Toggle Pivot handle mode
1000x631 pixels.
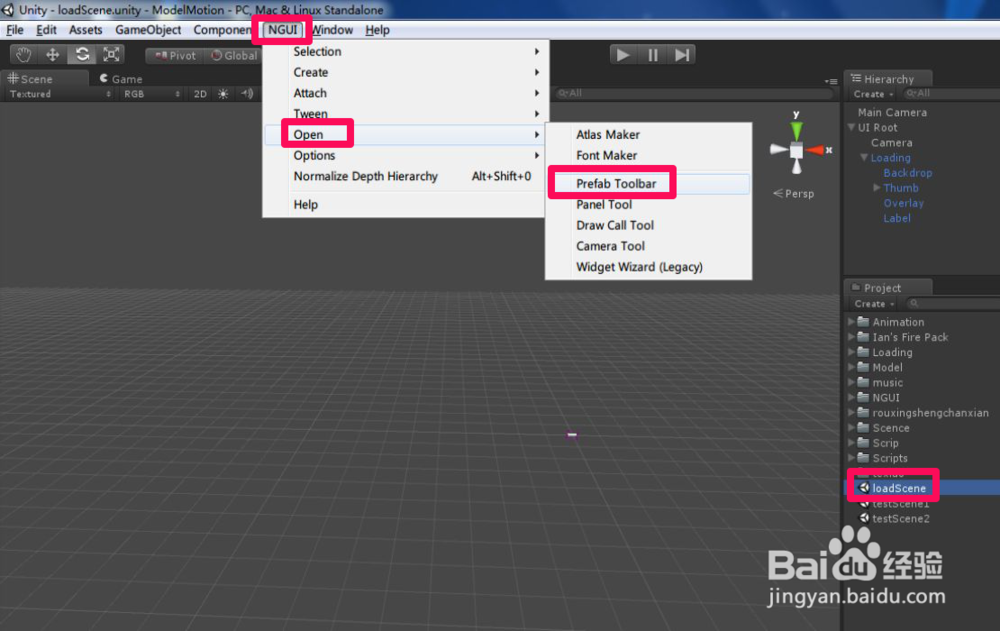pos(176,55)
